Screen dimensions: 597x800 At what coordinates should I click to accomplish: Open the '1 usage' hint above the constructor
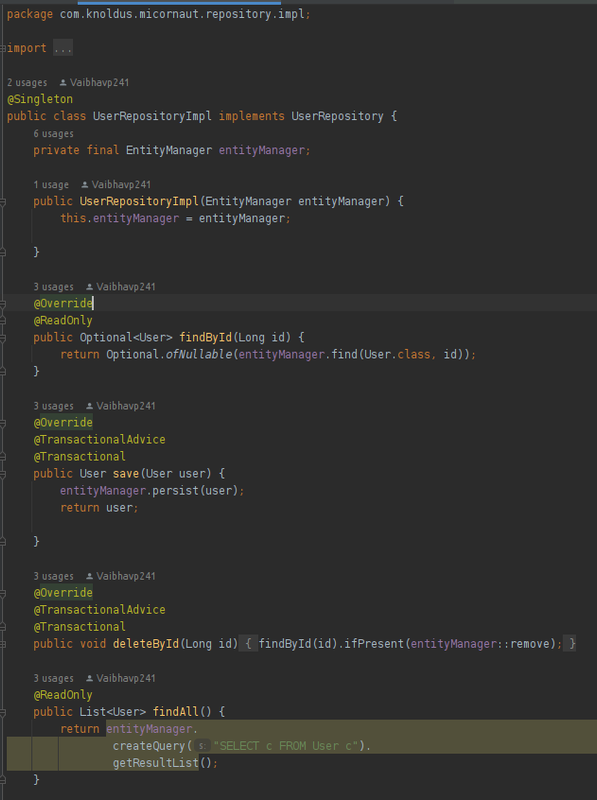pyautogui.click(x=51, y=185)
